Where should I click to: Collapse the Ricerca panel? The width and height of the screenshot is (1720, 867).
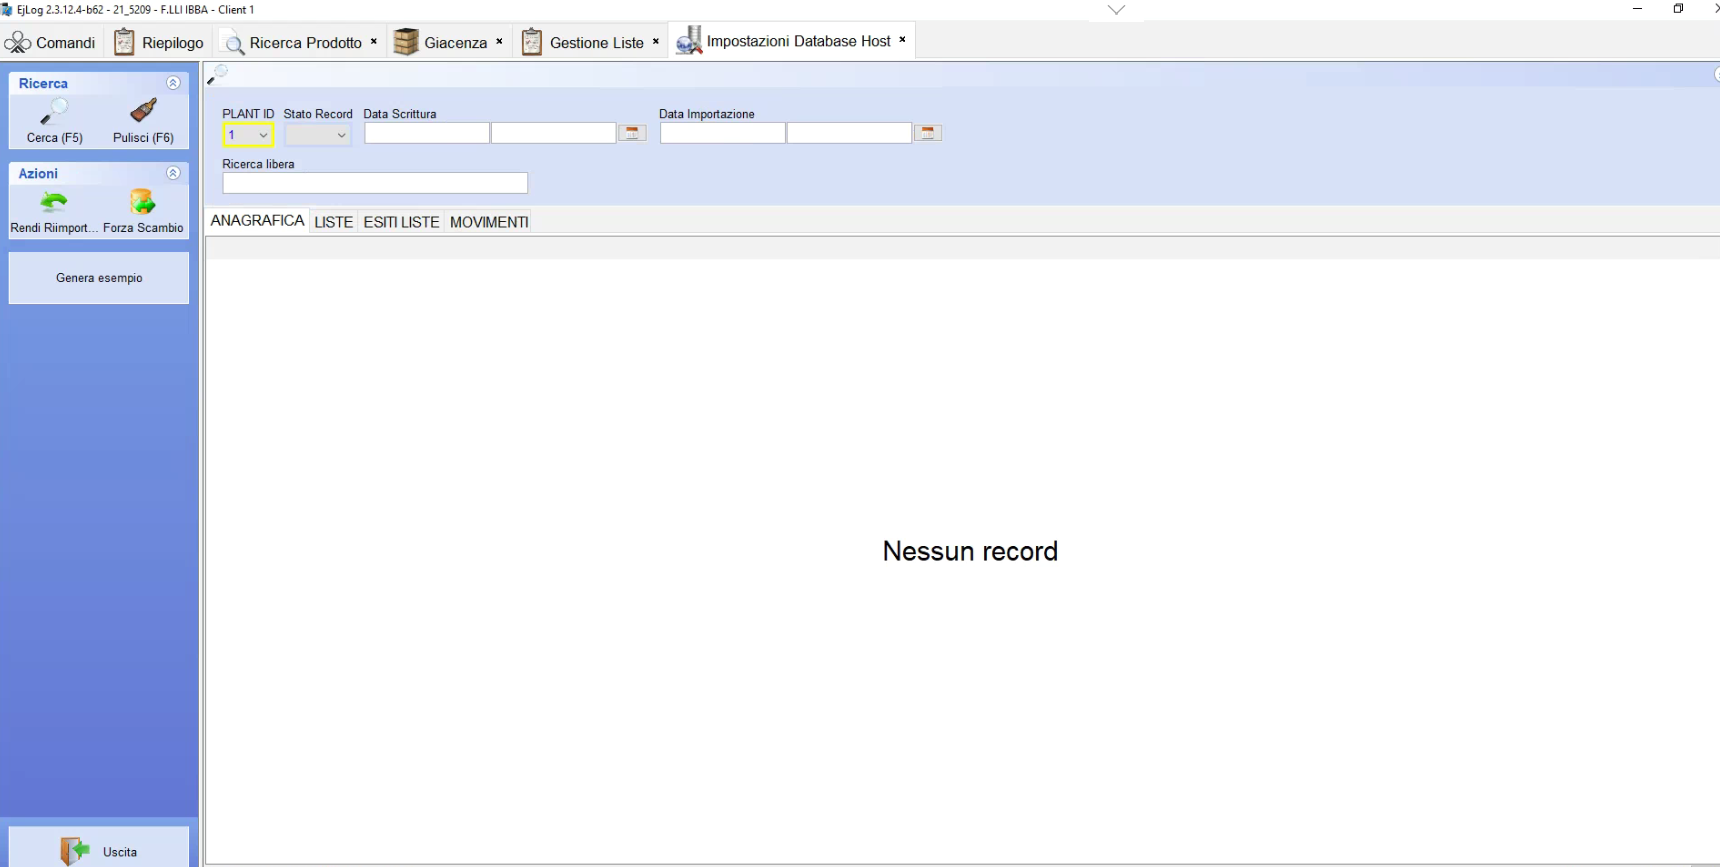[x=173, y=83]
